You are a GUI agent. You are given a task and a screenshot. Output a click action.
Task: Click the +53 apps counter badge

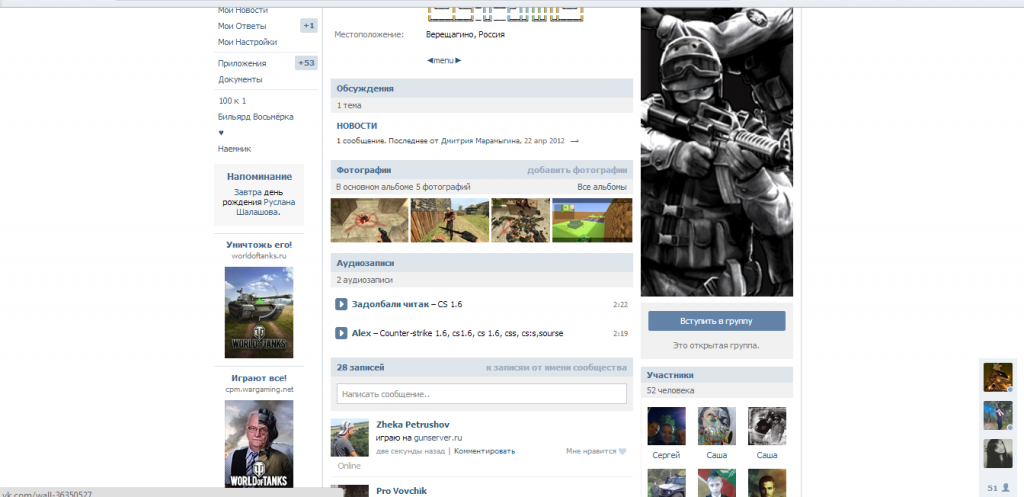[306, 63]
